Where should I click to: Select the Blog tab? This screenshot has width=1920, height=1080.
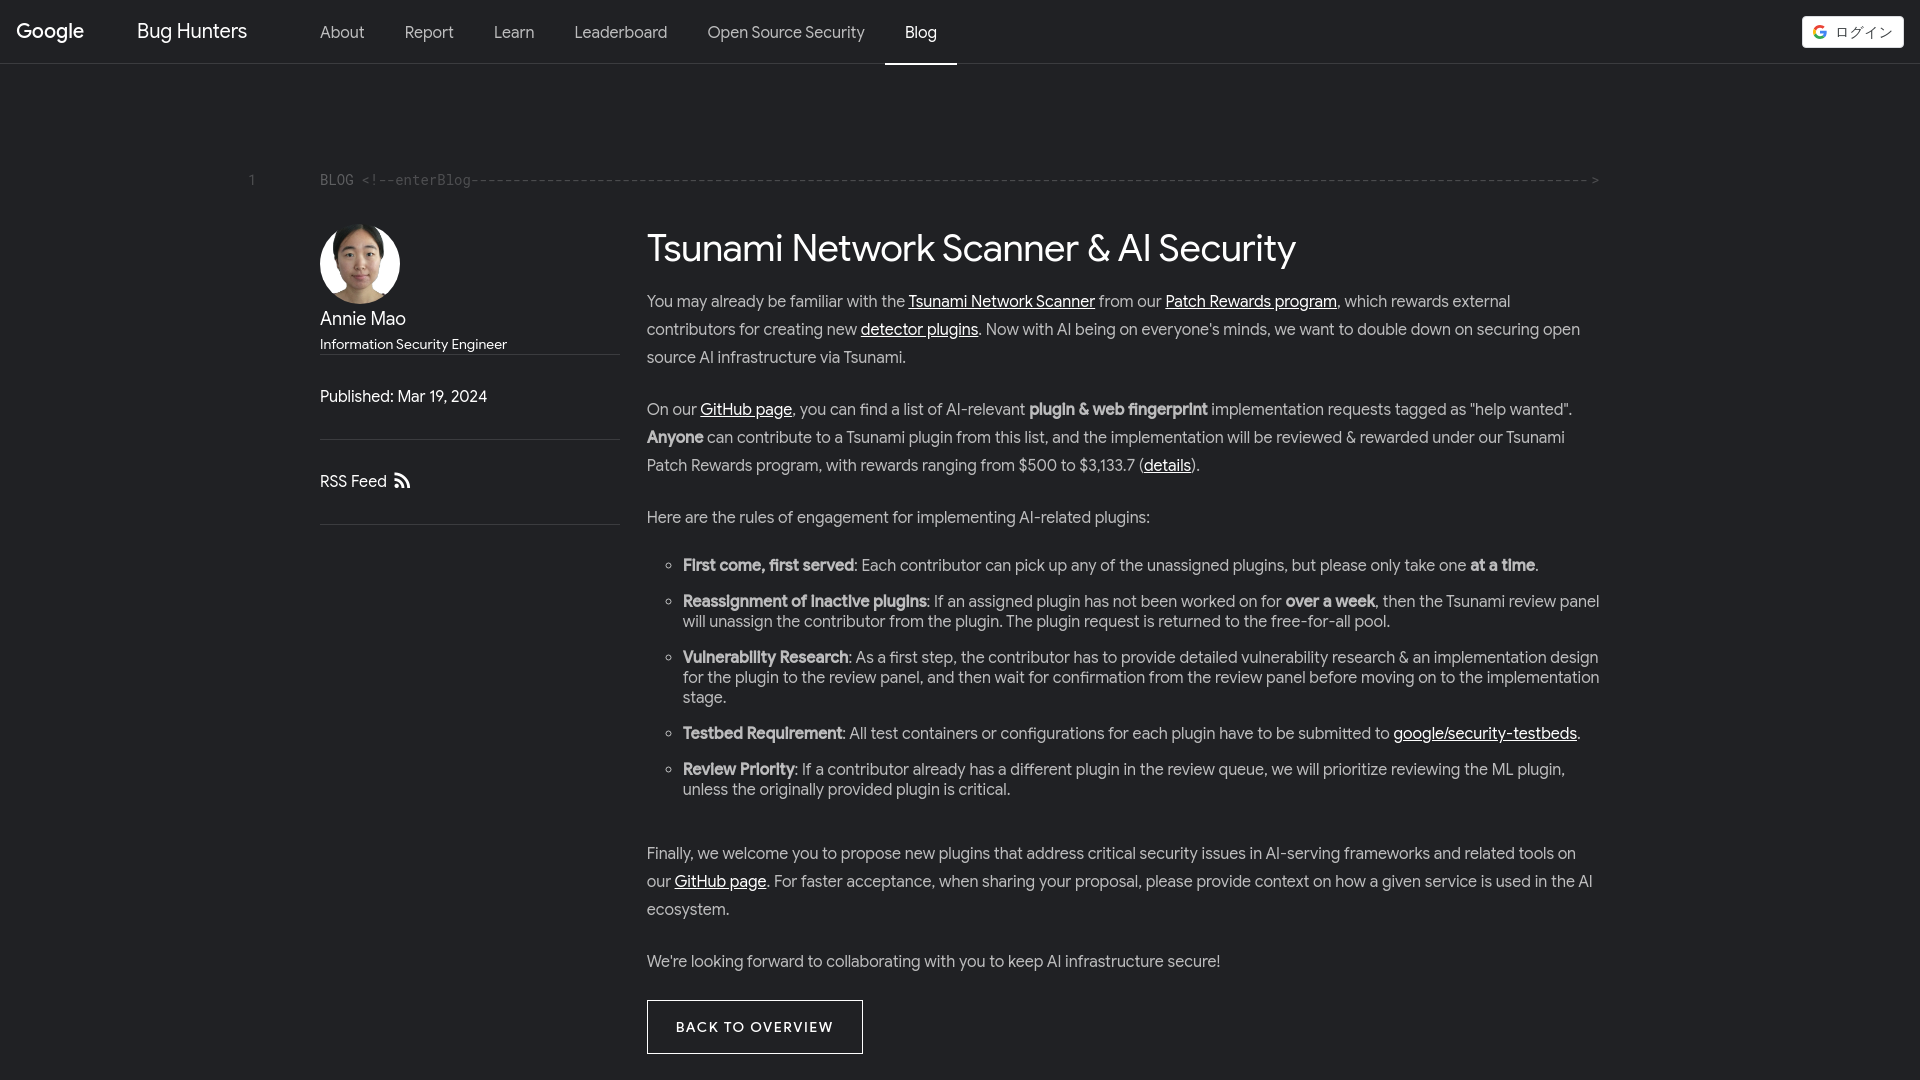tap(921, 32)
